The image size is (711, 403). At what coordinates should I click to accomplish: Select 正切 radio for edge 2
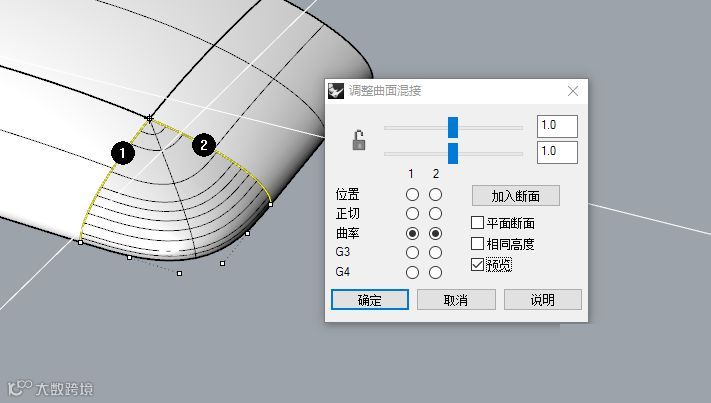435,214
